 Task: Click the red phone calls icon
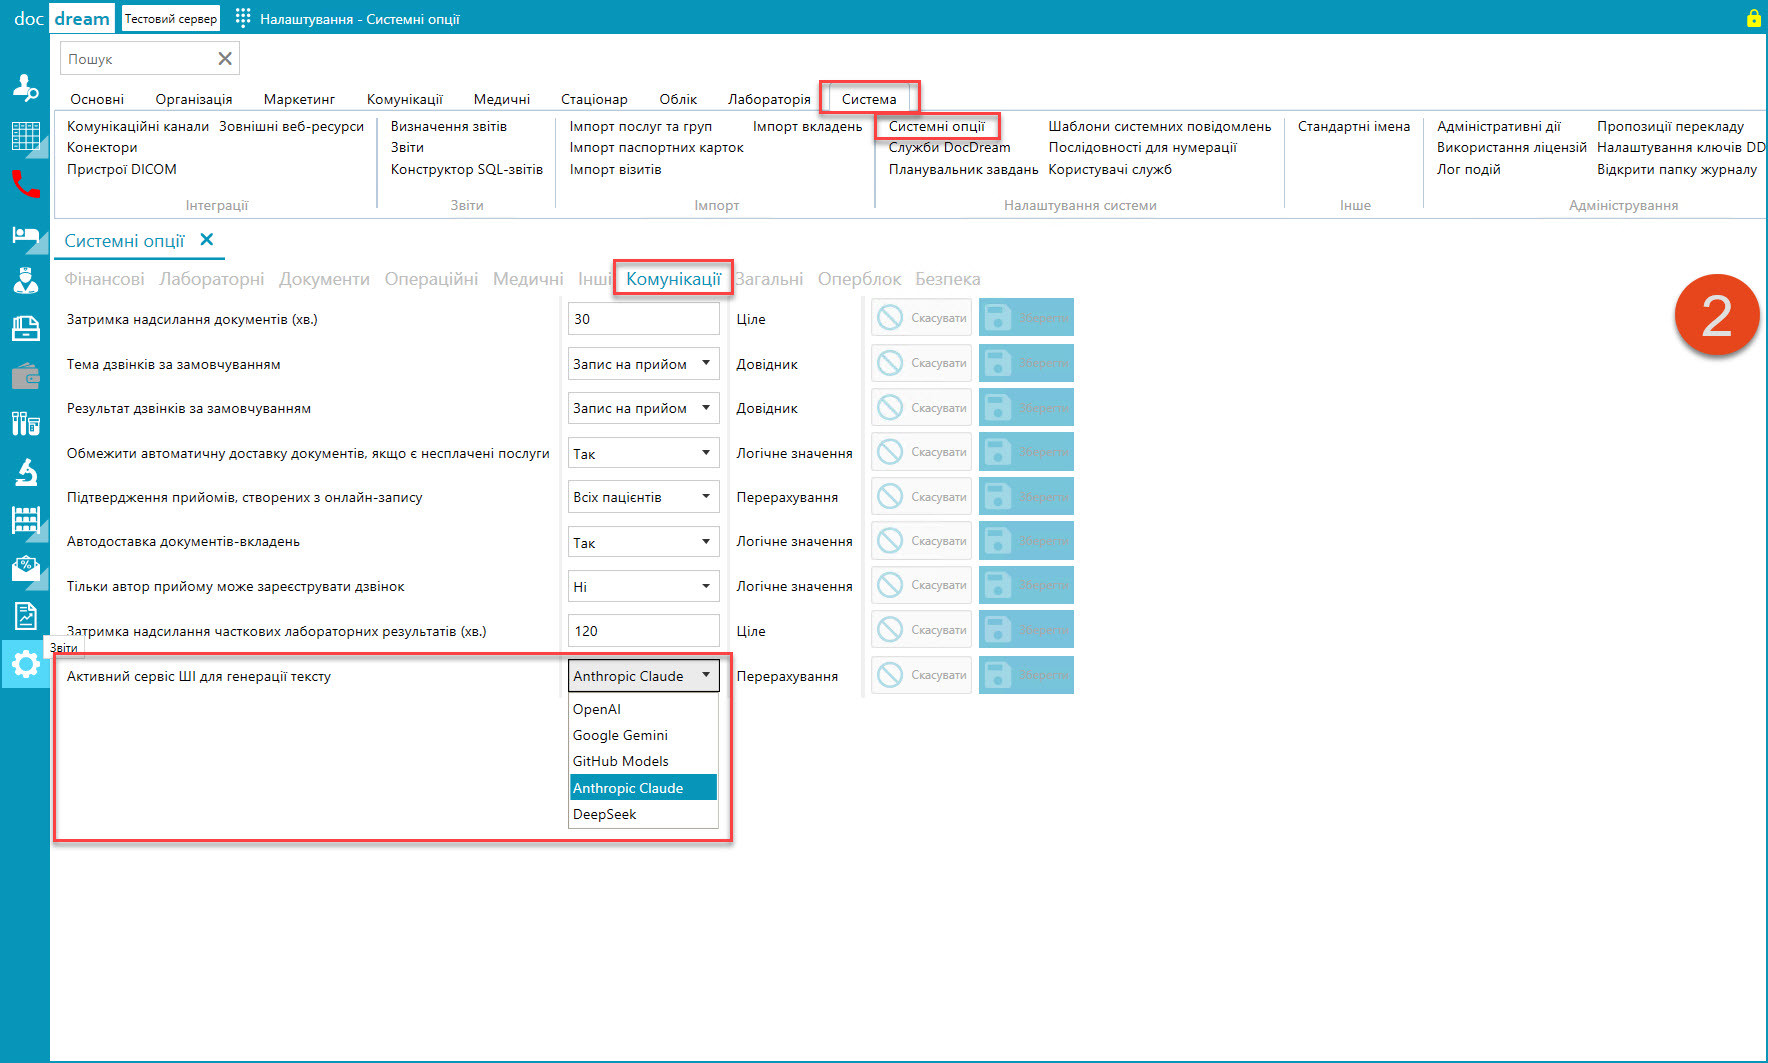click(25, 184)
